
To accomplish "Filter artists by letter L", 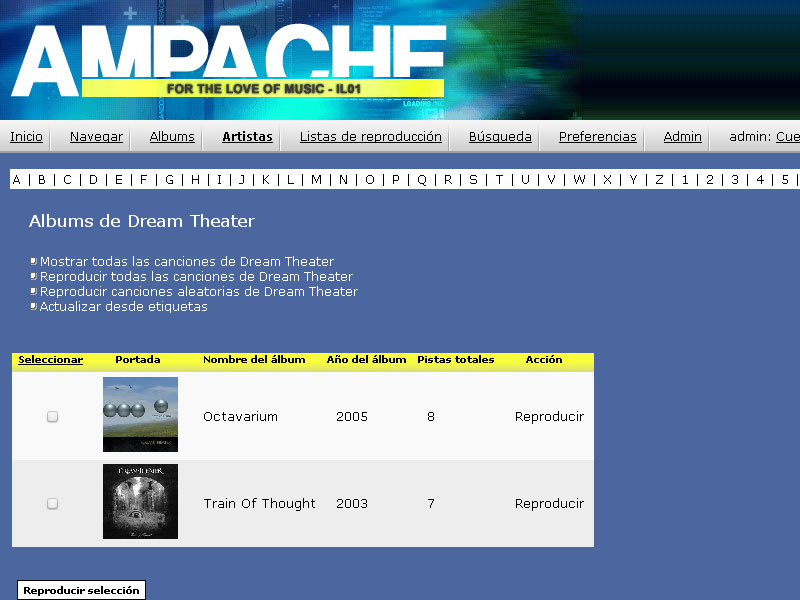I will 290,180.
